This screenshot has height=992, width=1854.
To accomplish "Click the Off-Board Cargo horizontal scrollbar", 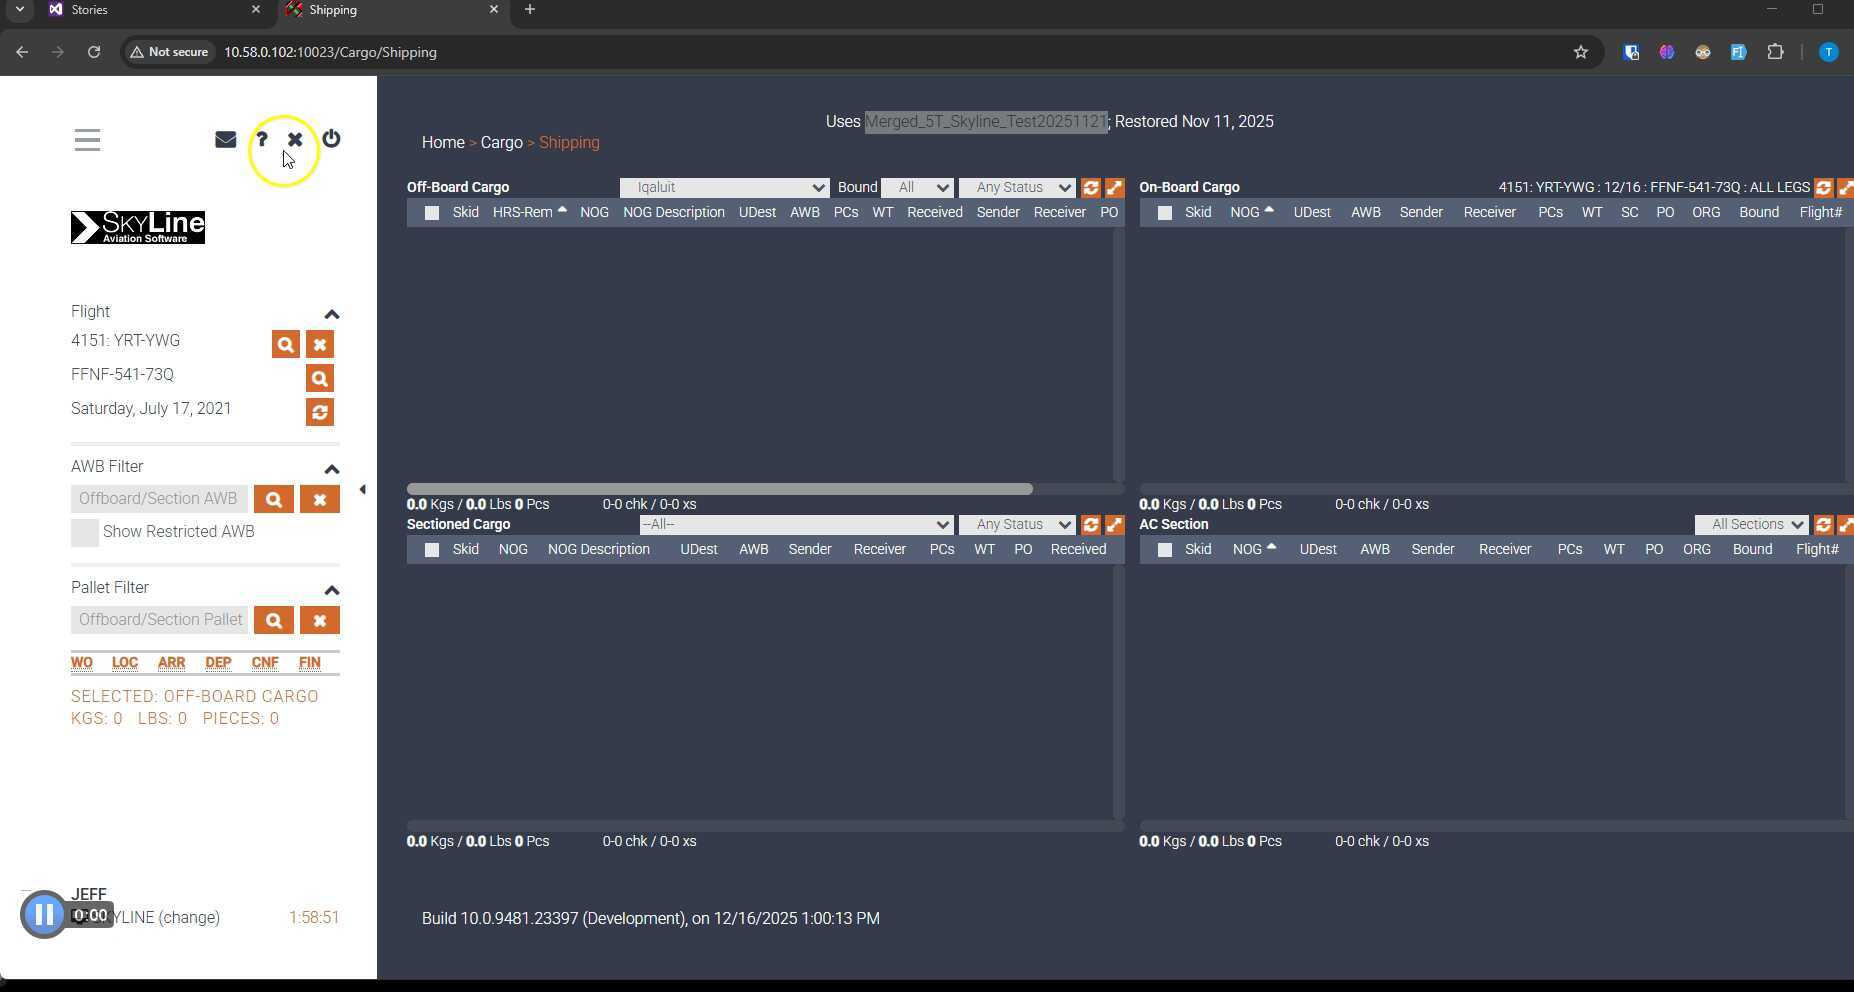I will coord(720,489).
